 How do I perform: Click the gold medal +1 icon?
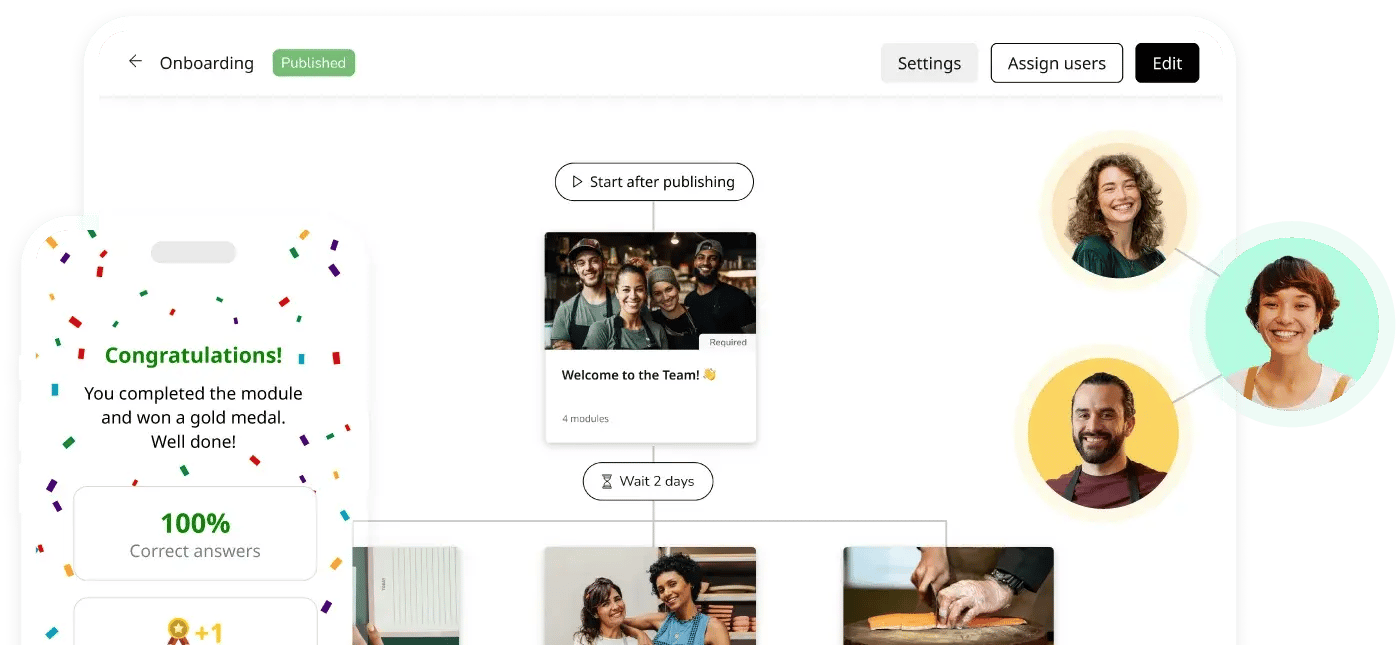[x=194, y=632]
